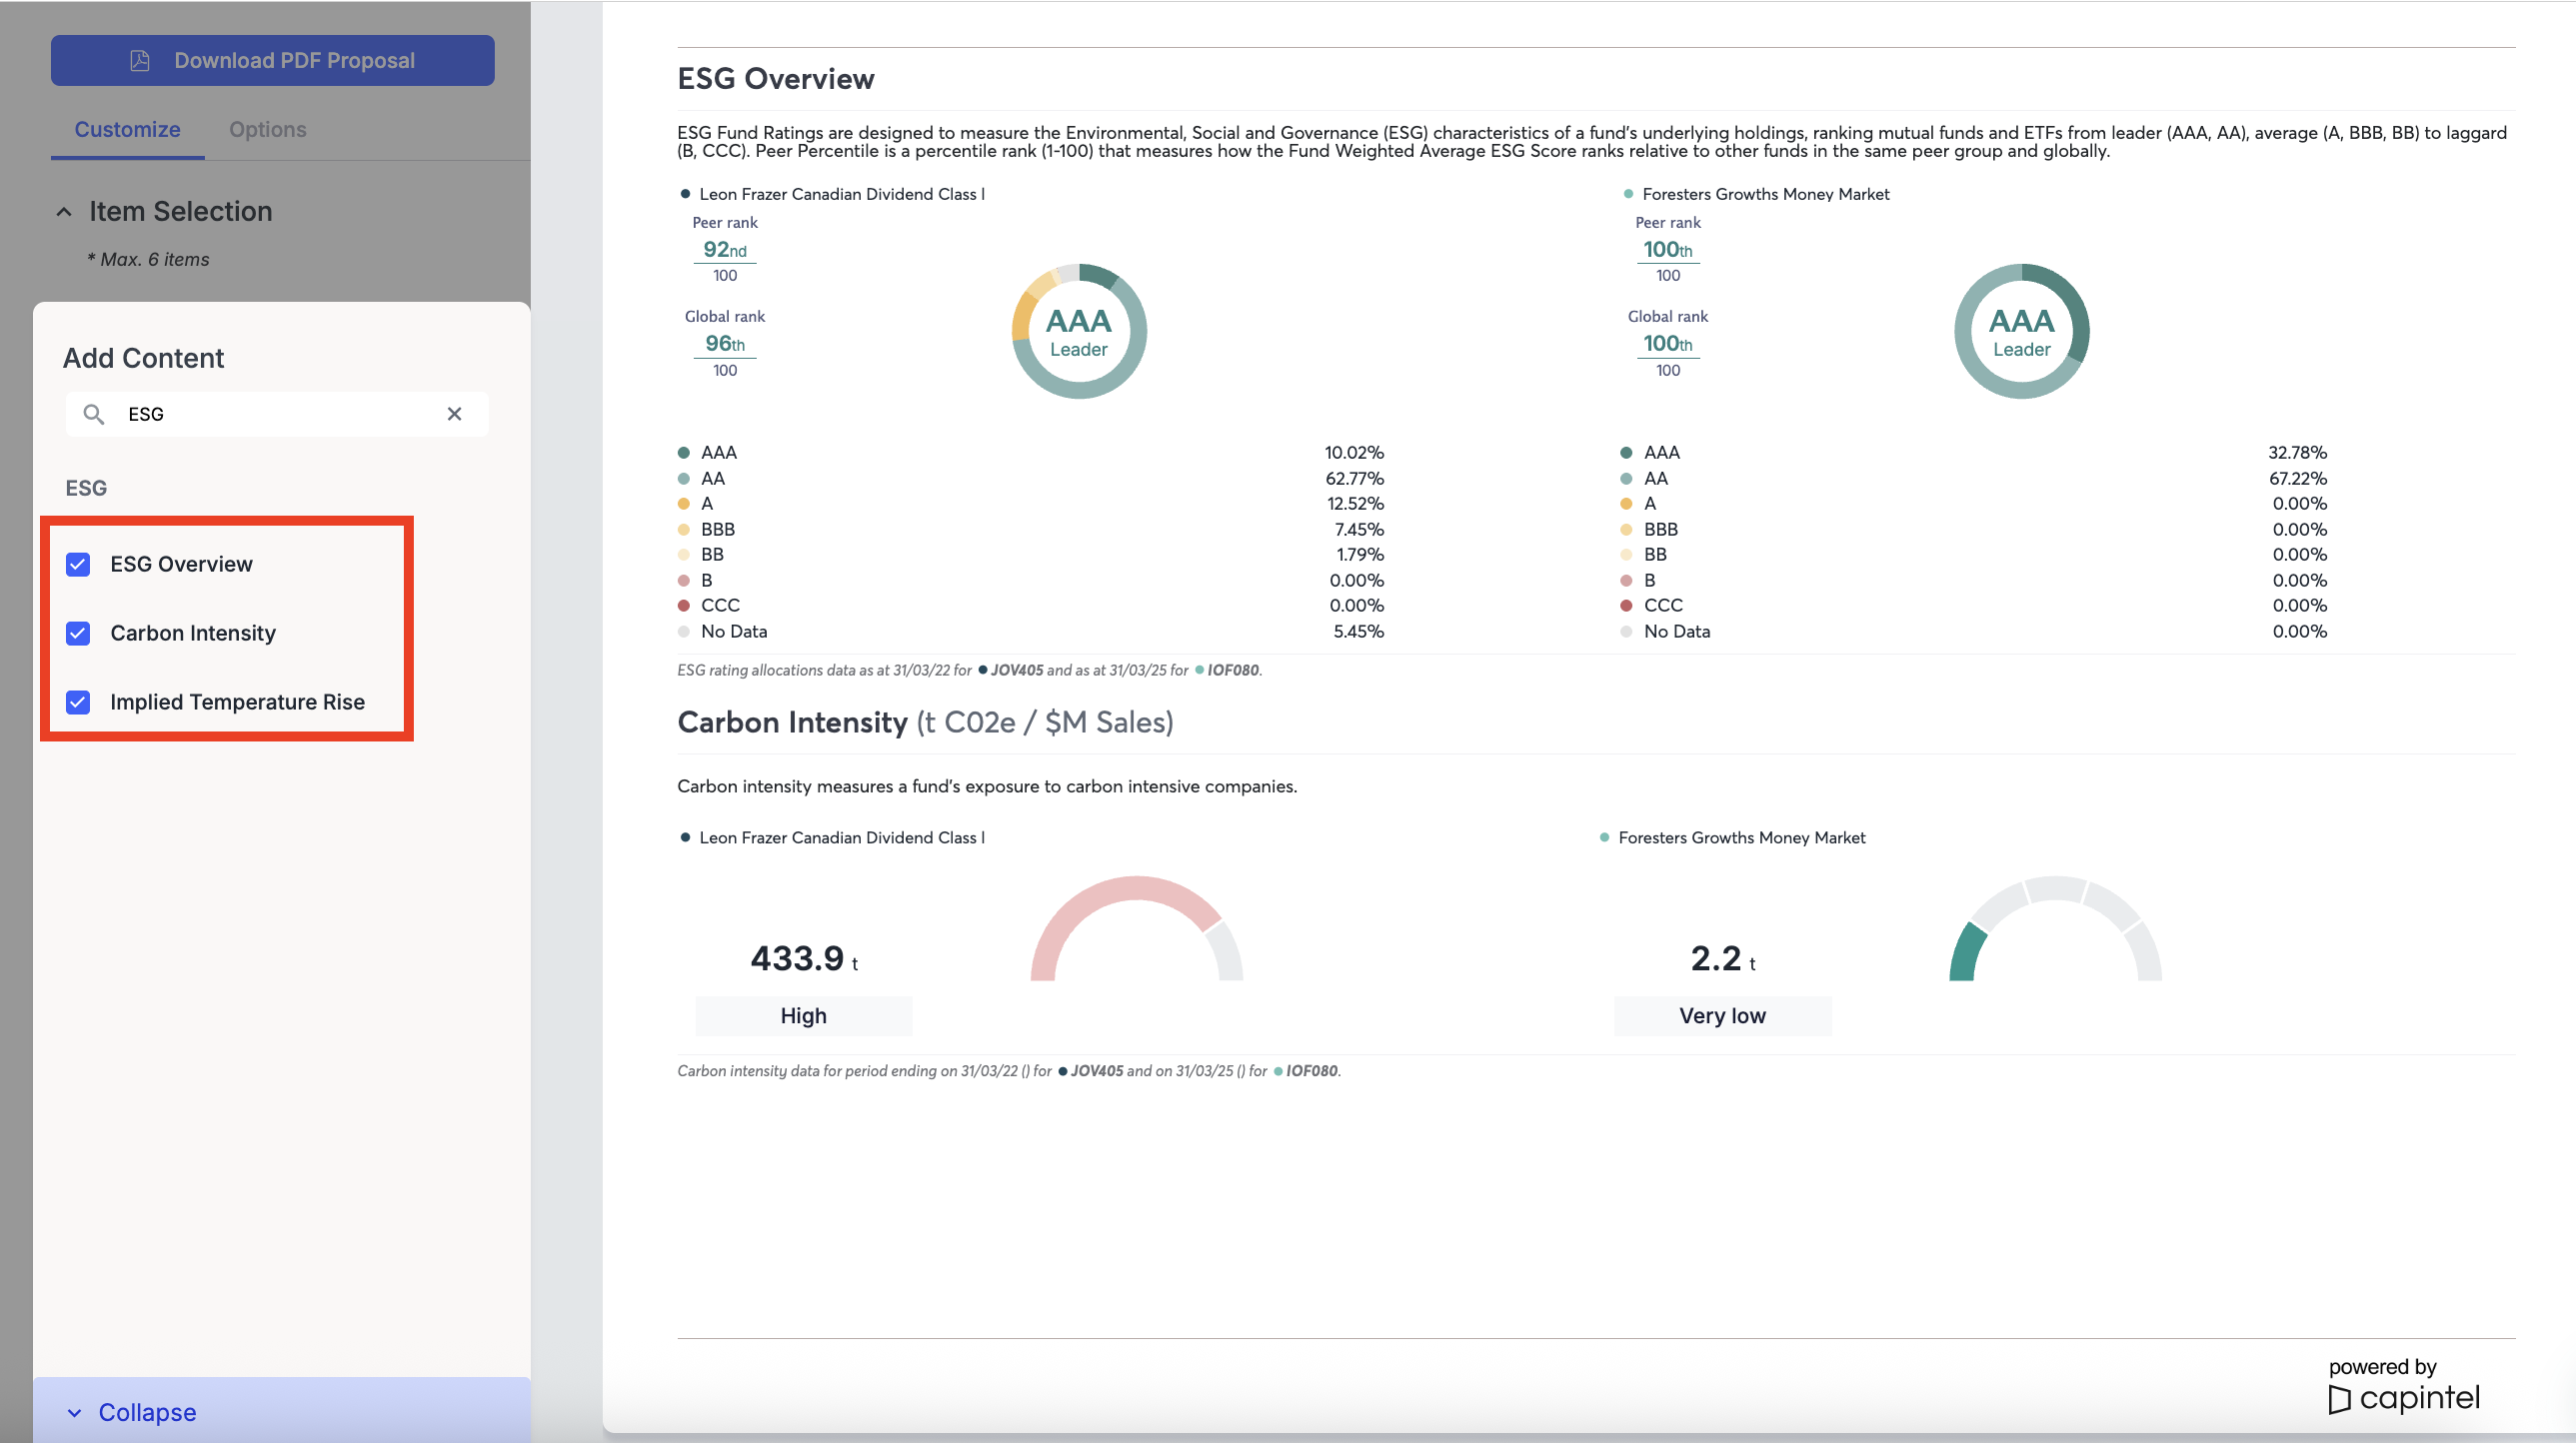Click the High carbon rating label
This screenshot has width=2576, height=1443.
pyautogui.click(x=804, y=1016)
